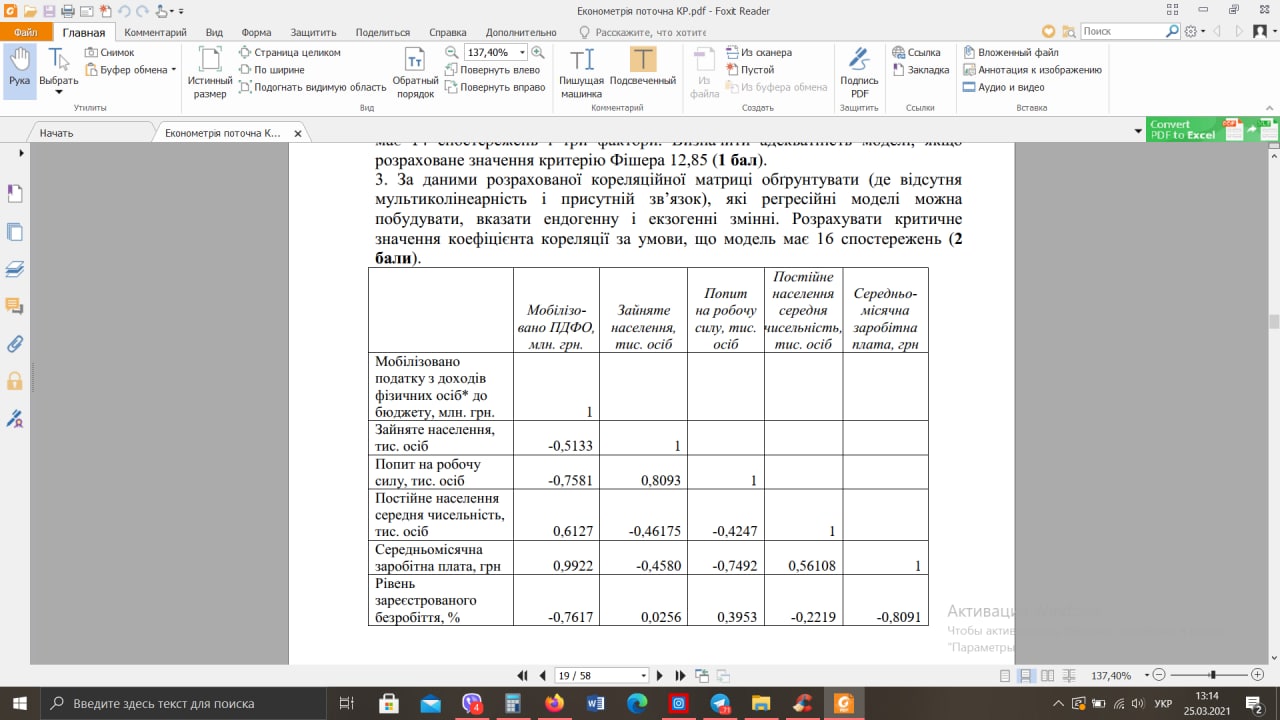Create PDF Из сканера

tap(758, 52)
